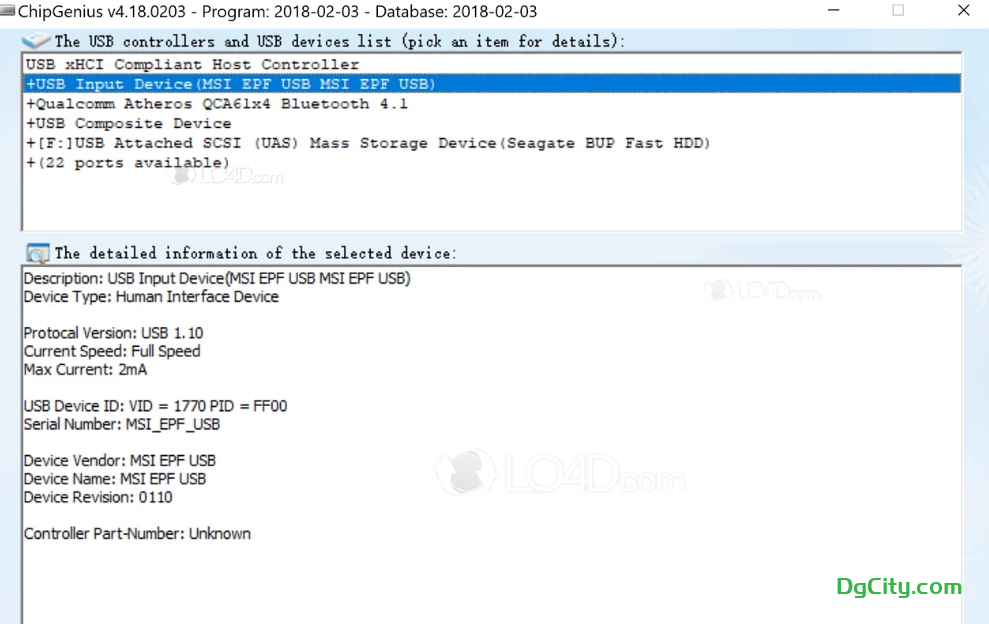Close the ChipGenius application window

point(963,11)
